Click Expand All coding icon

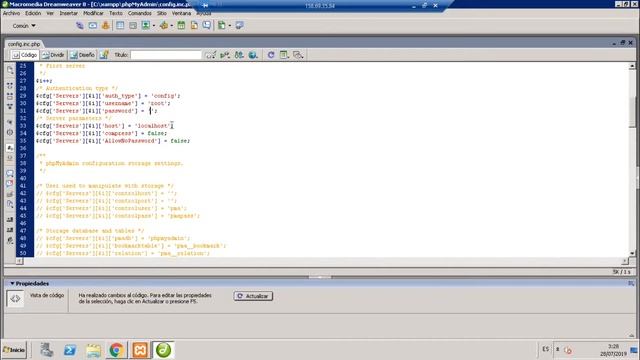tap(10, 107)
